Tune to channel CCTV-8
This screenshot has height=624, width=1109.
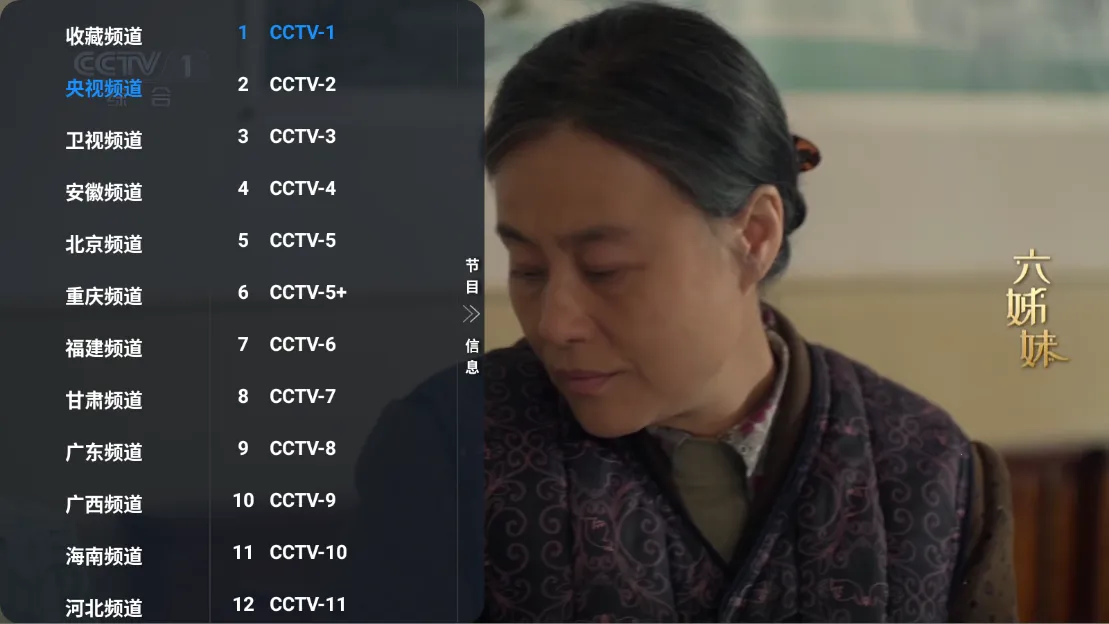tap(334, 449)
